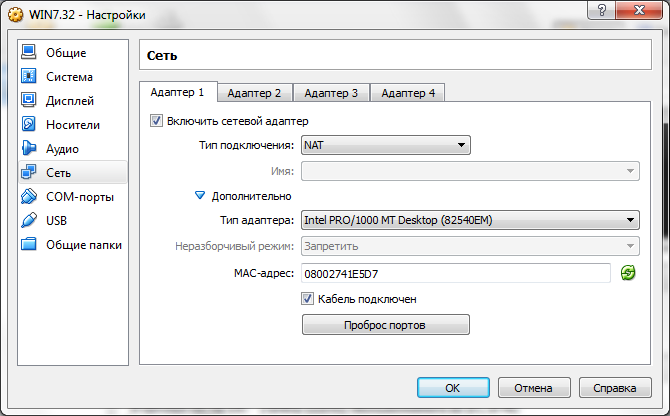This screenshot has height=416, width=670.
Task: Click inside the MAC-адрес field
Action: (x=455, y=273)
